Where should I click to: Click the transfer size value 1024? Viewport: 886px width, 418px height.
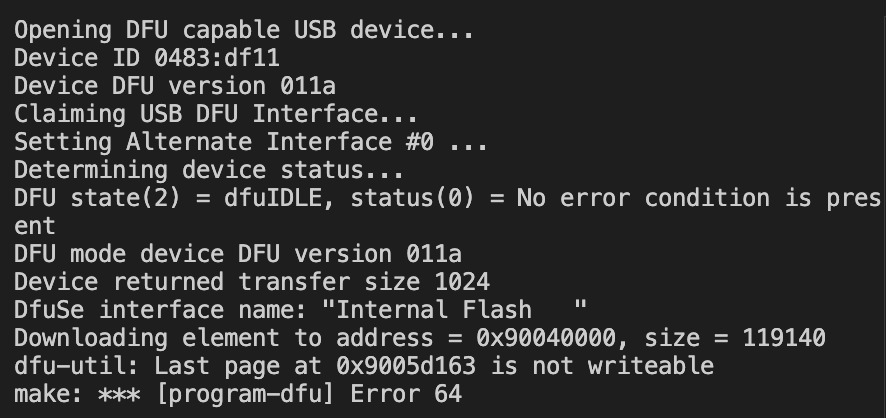(x=462, y=282)
